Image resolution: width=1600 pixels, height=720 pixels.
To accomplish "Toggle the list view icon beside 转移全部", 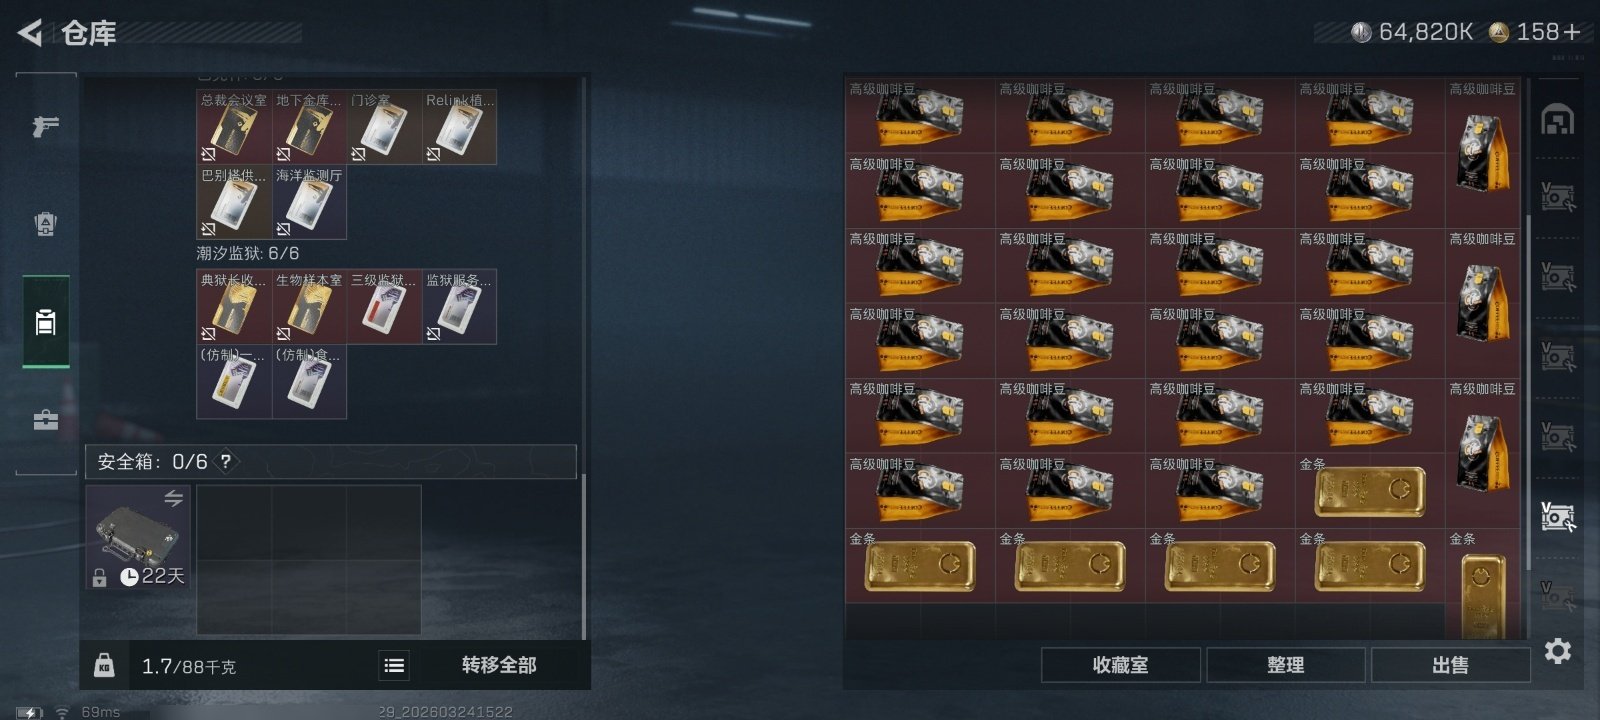I will click(x=394, y=665).
